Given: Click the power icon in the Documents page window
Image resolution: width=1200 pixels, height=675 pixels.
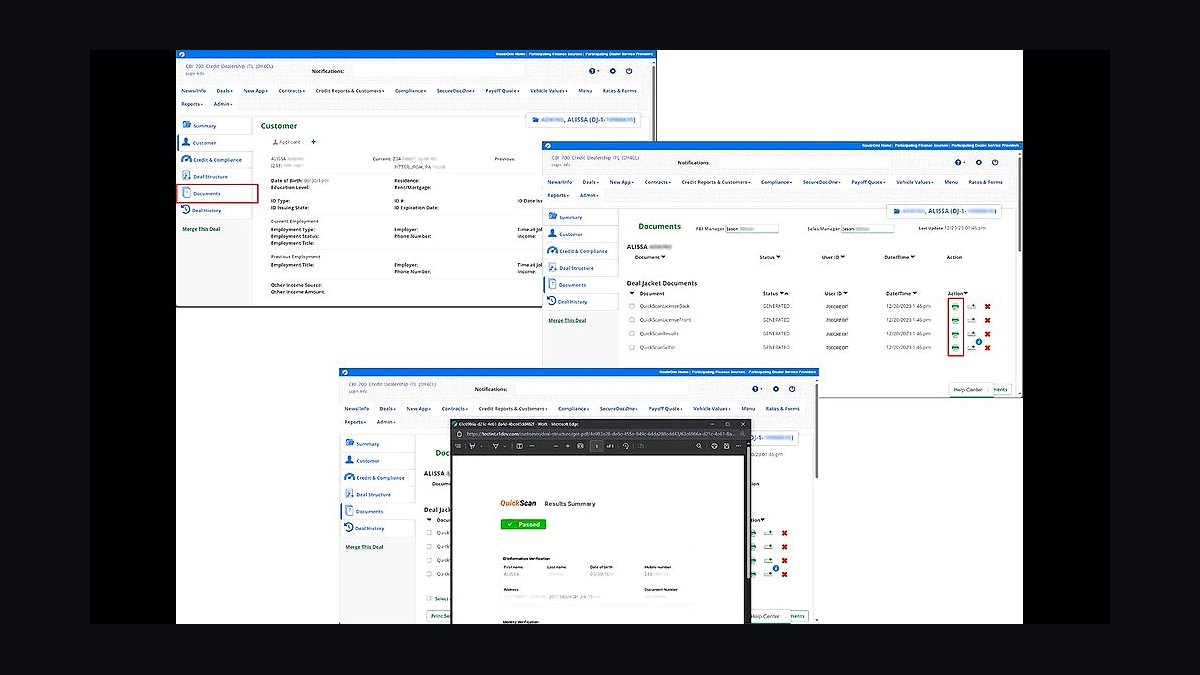Looking at the screenshot, I should pos(996,162).
